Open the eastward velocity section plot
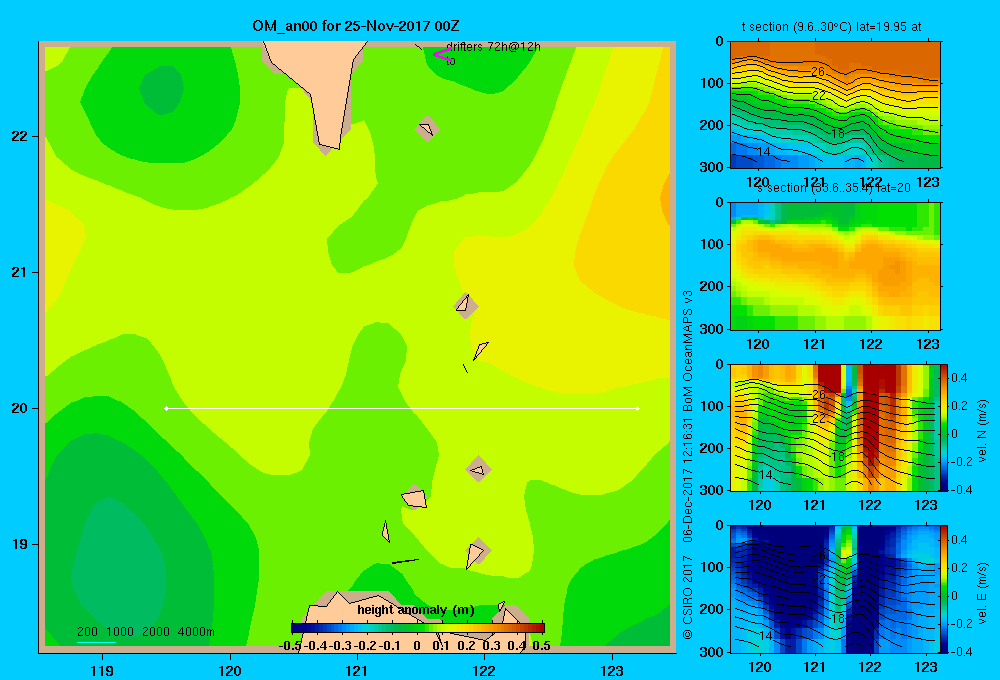 [x=834, y=589]
